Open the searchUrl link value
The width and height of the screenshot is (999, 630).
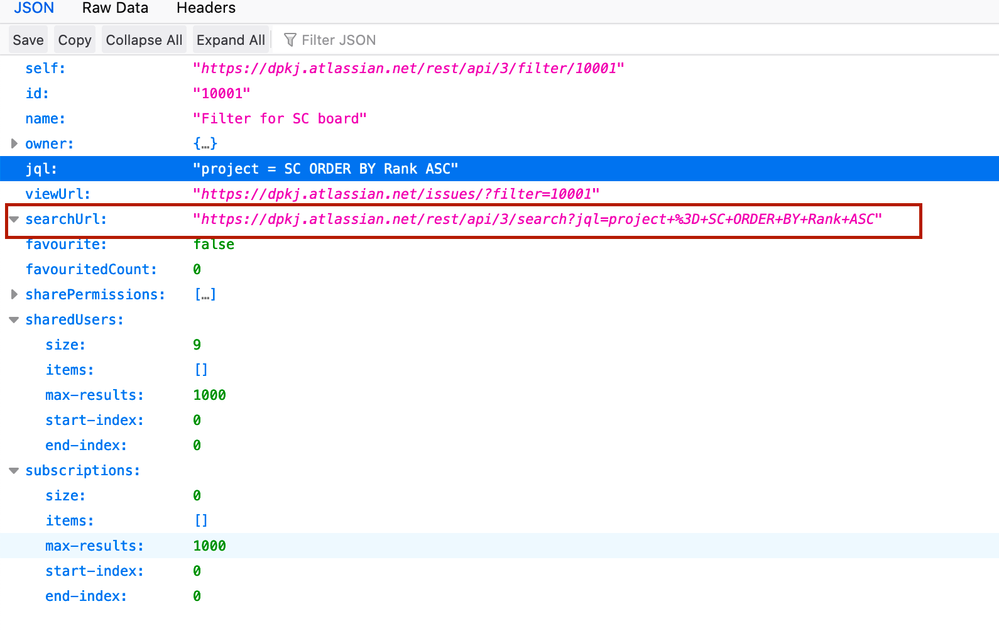click(x=537, y=219)
